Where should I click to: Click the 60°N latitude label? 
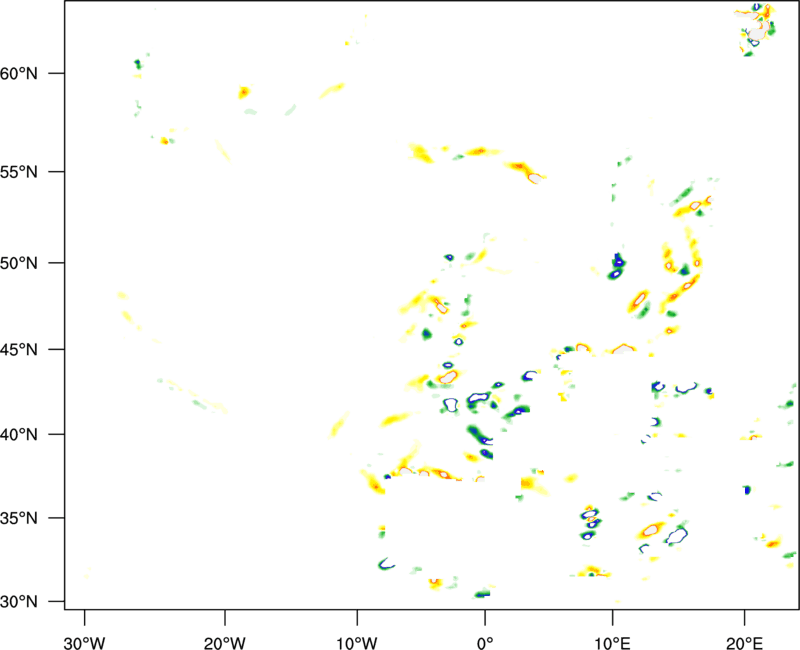(19, 73)
